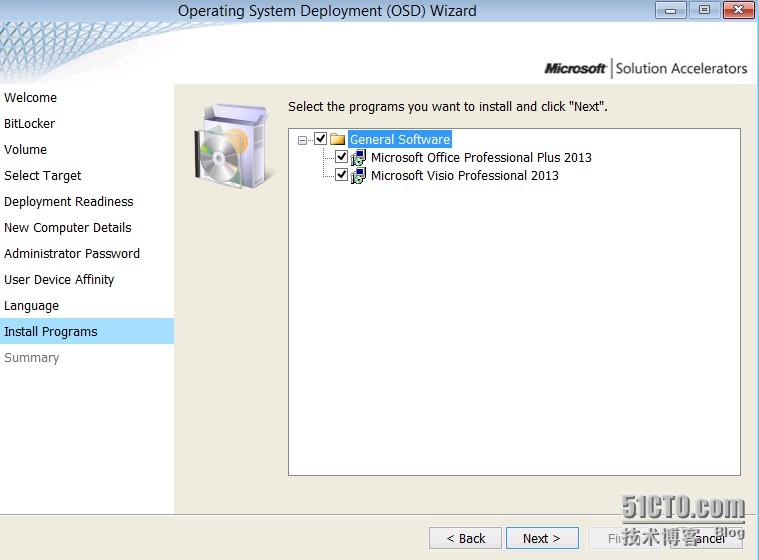Screen dimensions: 759x560
Task: Minimize the OSD Wizard window
Action: [670, 10]
